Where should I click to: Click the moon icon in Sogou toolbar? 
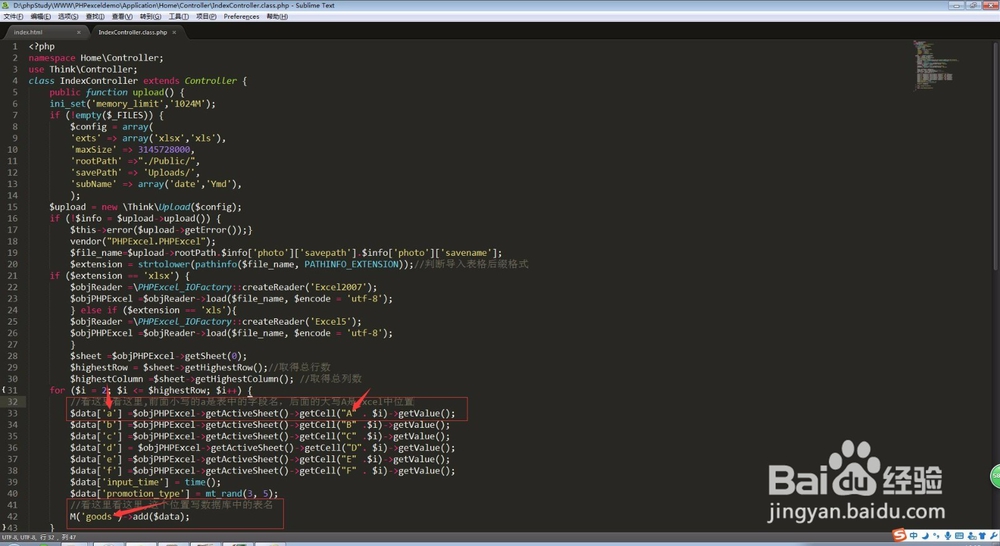tap(925, 536)
